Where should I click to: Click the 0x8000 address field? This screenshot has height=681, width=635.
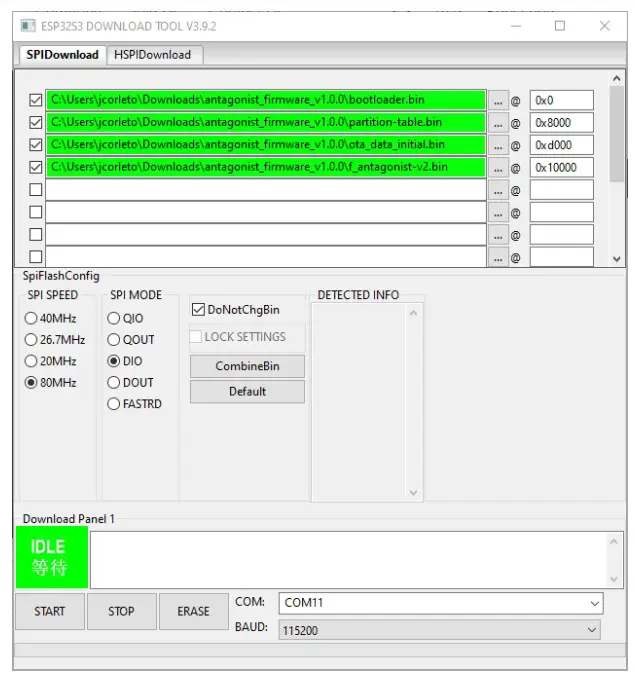(562, 123)
